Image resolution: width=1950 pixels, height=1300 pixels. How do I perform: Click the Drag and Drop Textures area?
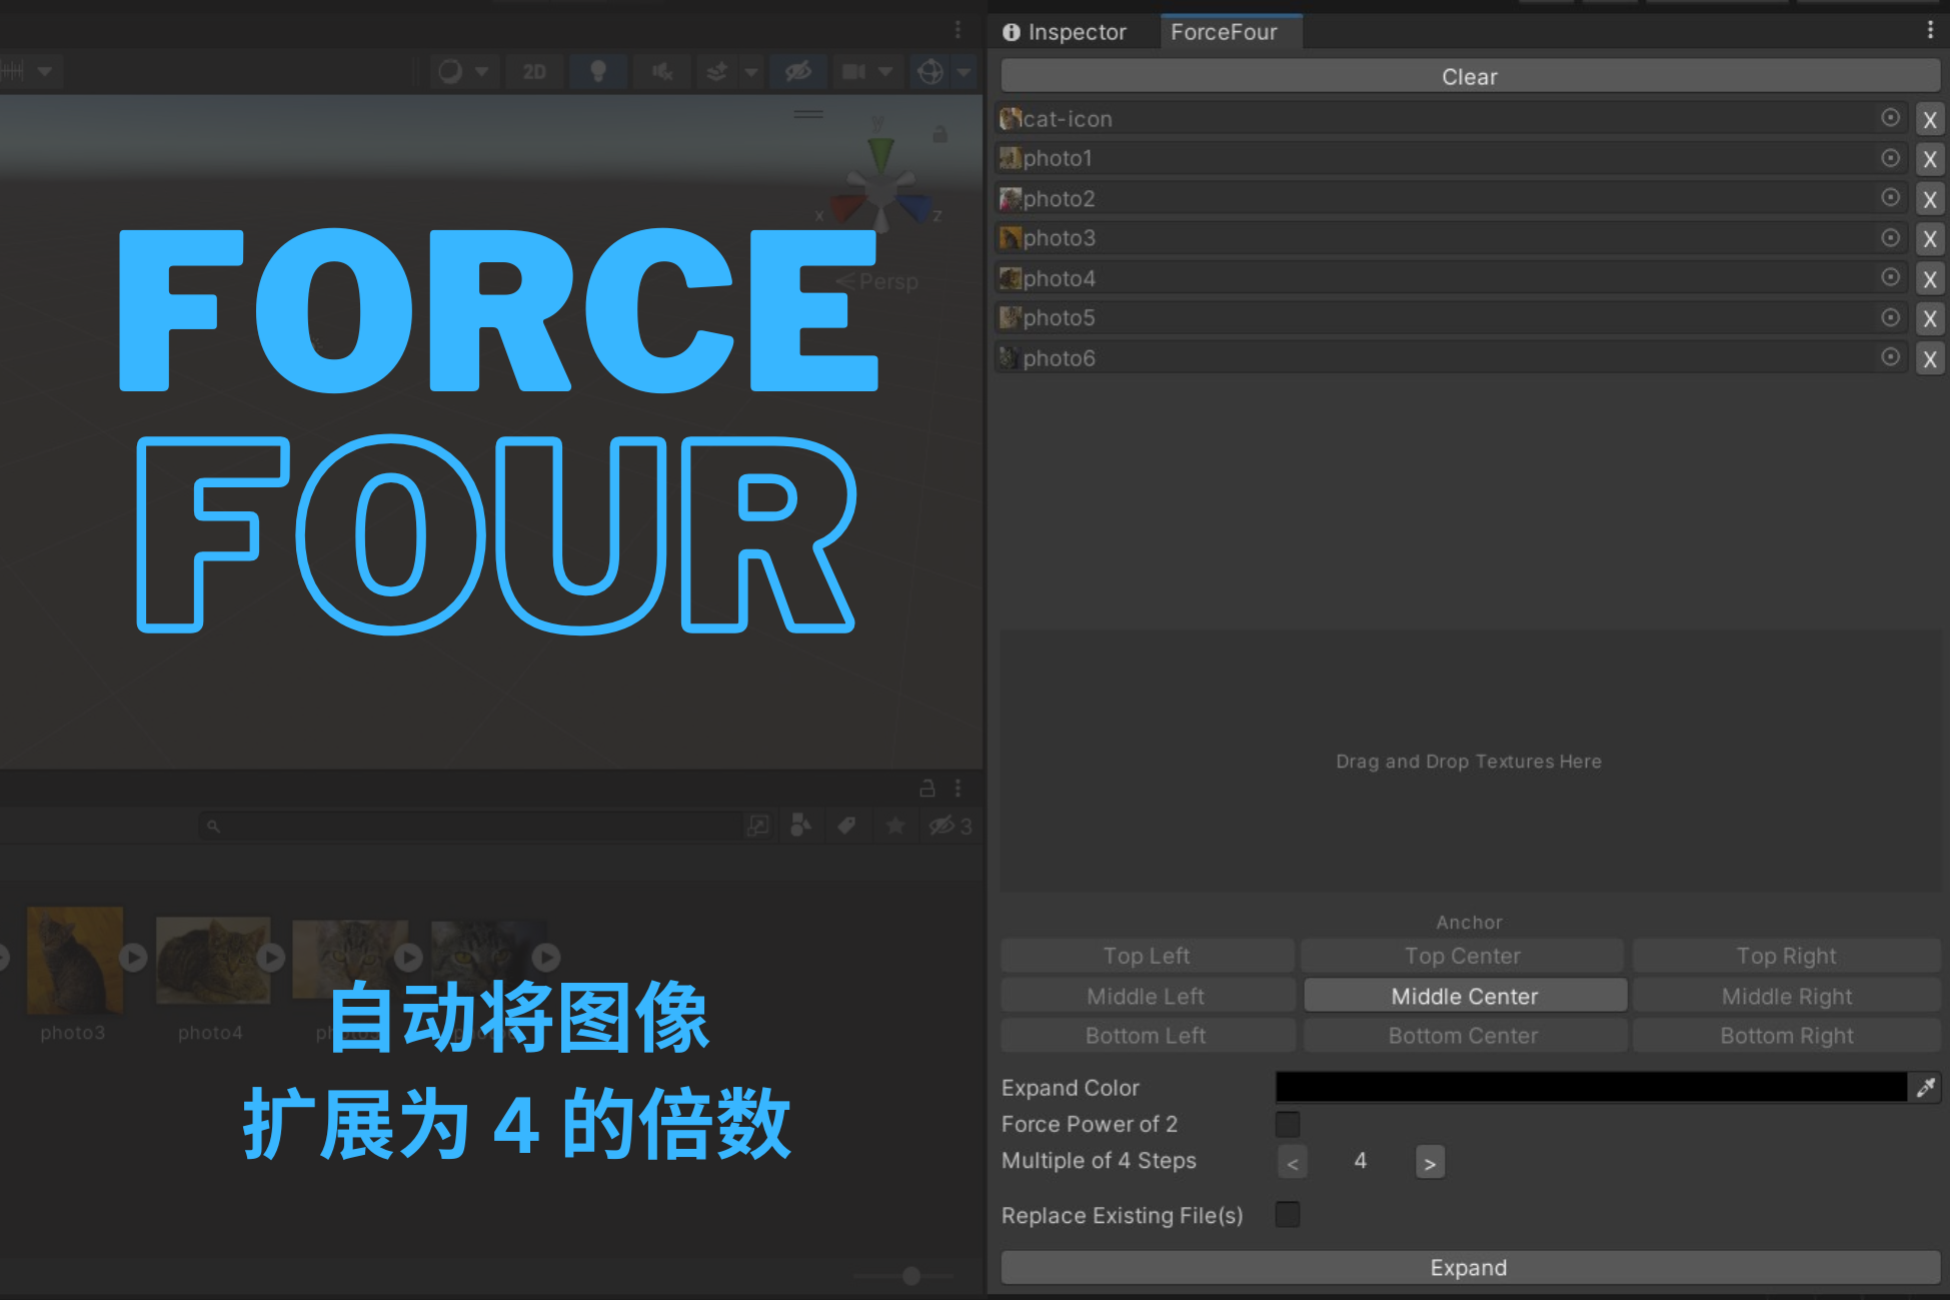click(1469, 761)
